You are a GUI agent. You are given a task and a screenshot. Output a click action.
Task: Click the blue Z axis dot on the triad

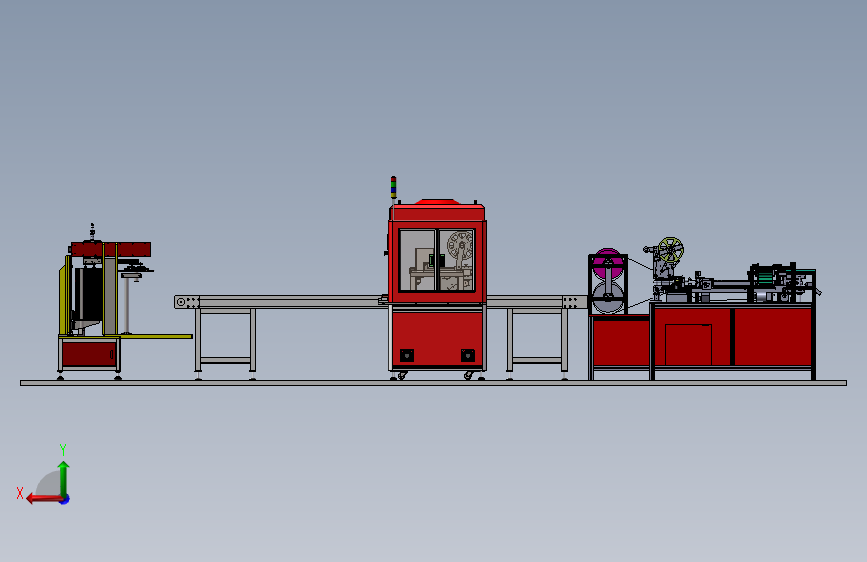pos(65,500)
